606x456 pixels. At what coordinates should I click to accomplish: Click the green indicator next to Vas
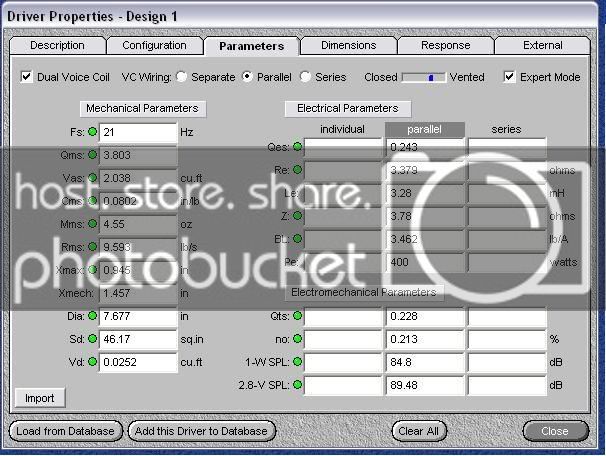tap(92, 178)
